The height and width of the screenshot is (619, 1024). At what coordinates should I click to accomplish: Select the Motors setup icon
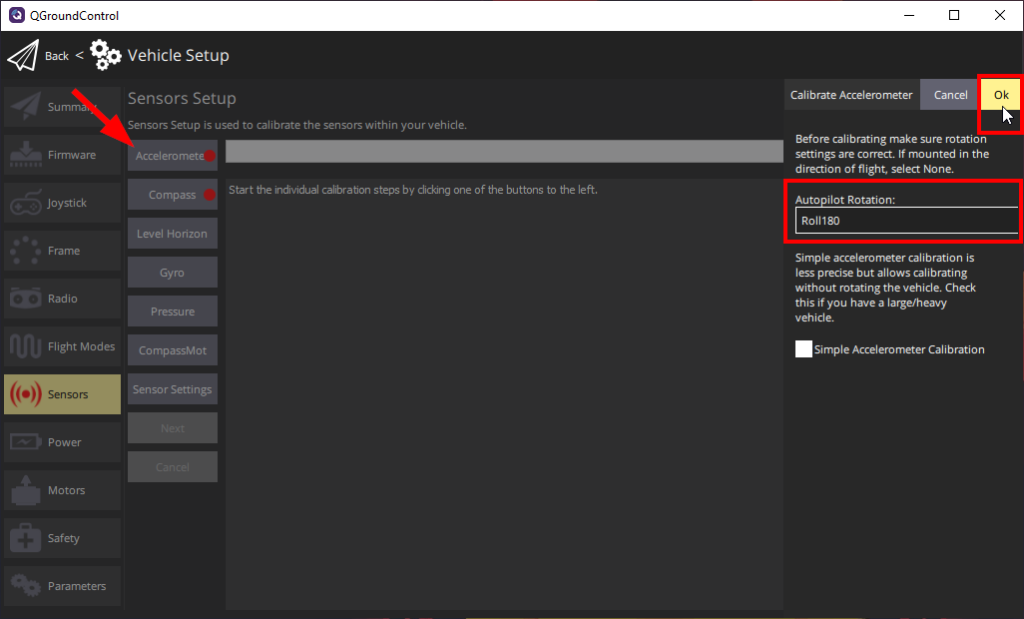pyautogui.click(x=25, y=490)
